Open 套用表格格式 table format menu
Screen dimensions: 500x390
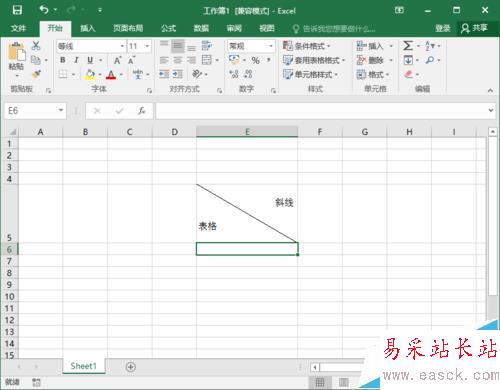pyautogui.click(x=314, y=60)
